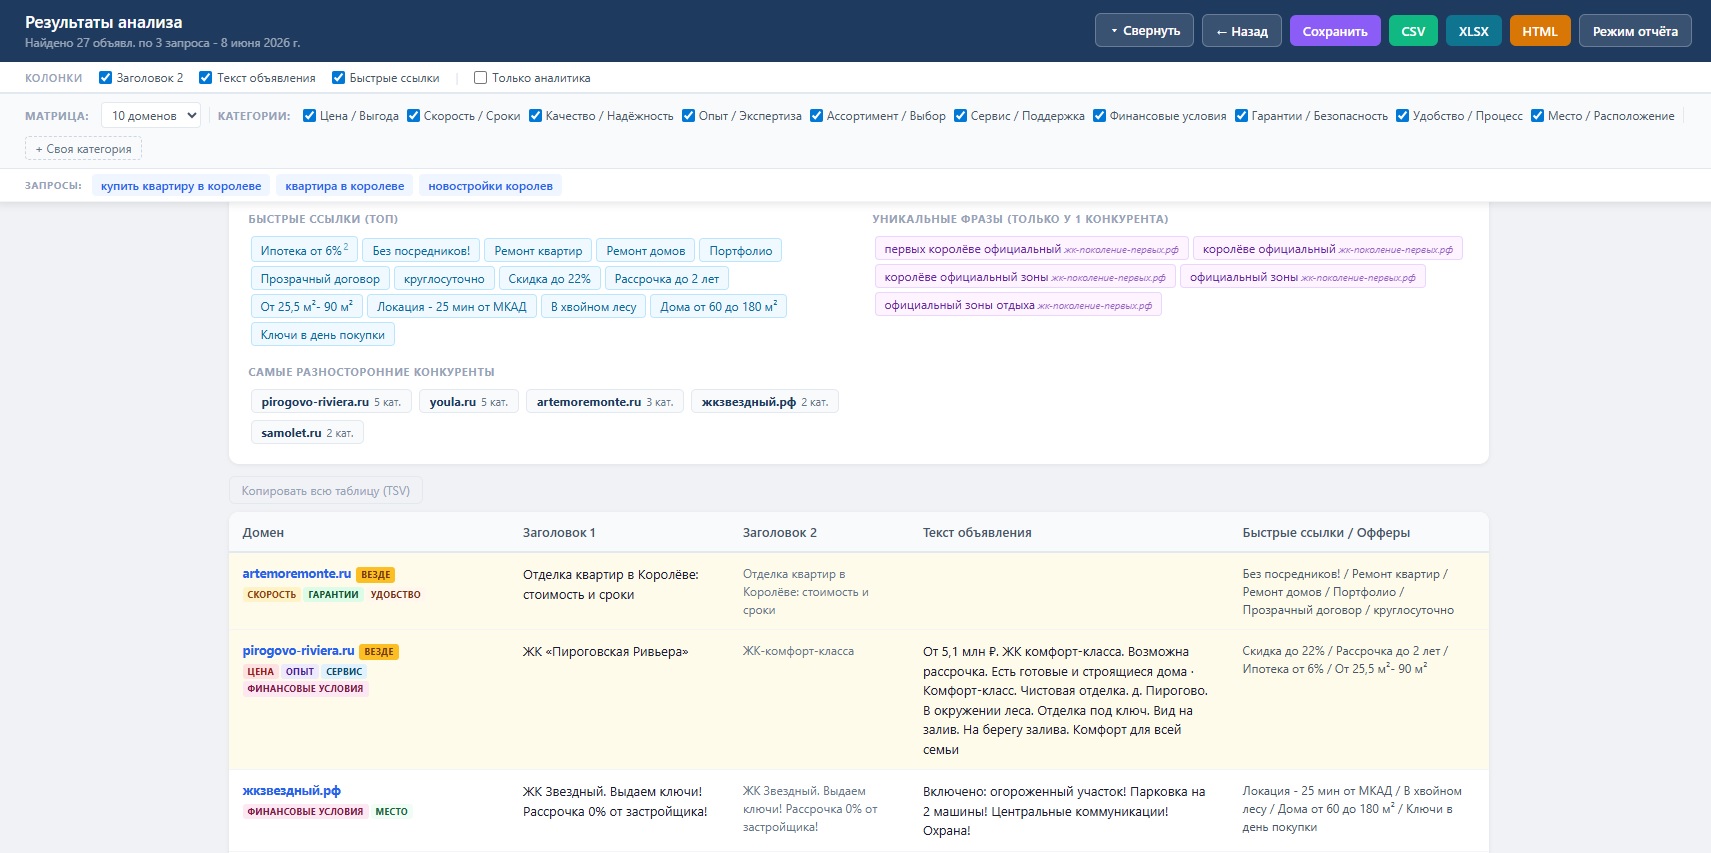Screen dimensions: 1711x853
Task: Click Быстрые ссылки / Офферы column header
Action: 1326,533
